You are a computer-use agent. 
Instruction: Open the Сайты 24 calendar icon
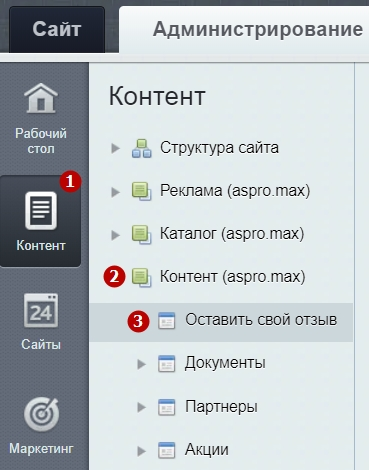41,311
